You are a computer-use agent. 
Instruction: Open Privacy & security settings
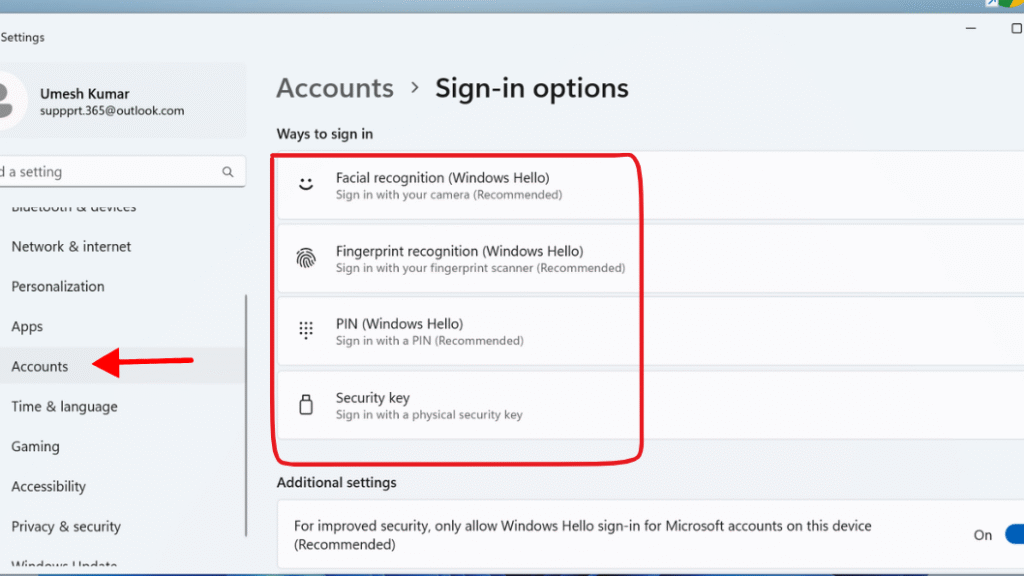[x=66, y=526]
